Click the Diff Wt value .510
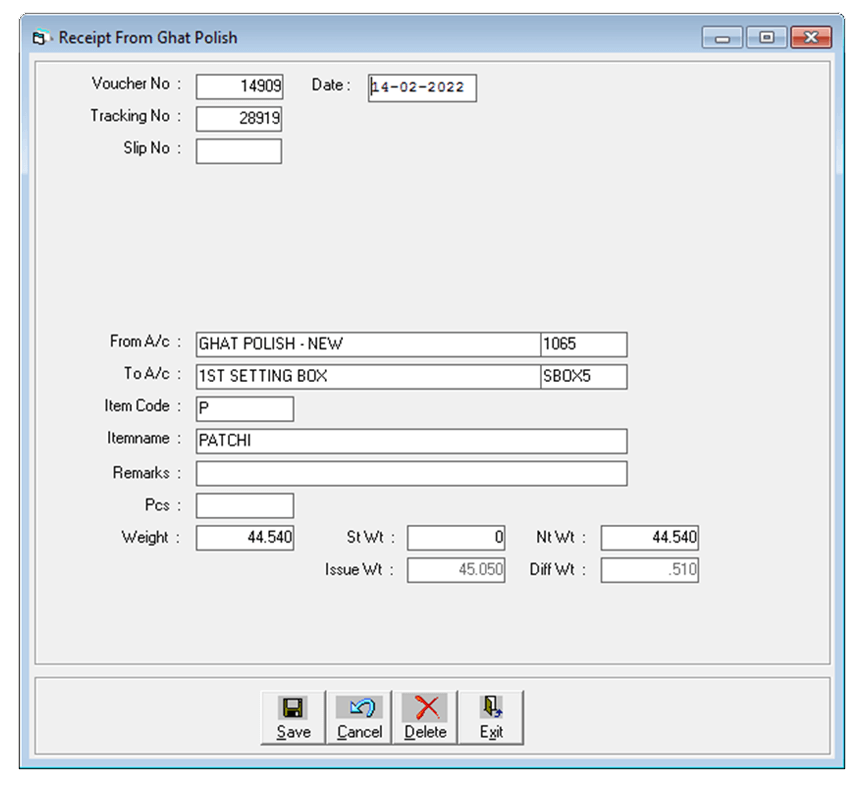 point(650,570)
